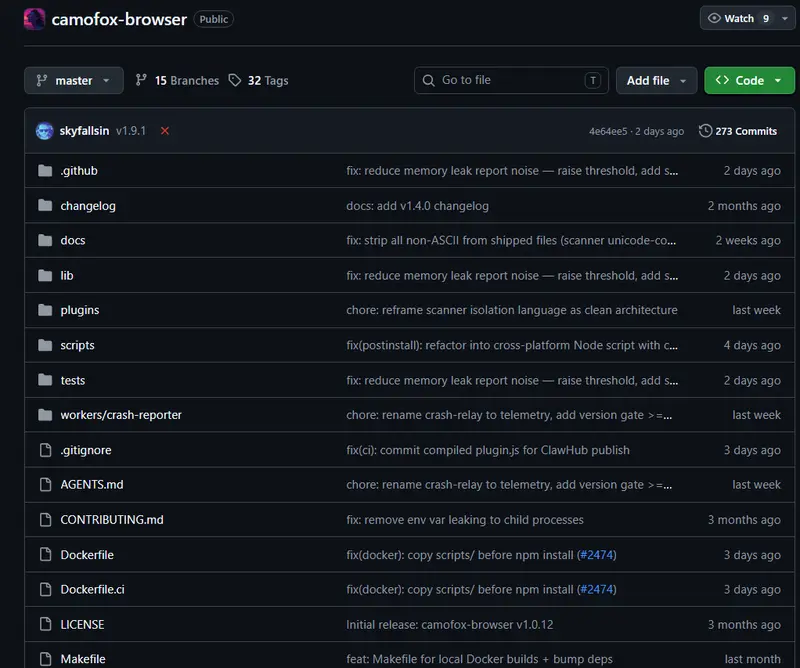The image size is (800, 668).
Task: Click the changelog folder icon
Action: pyautogui.click(x=45, y=206)
